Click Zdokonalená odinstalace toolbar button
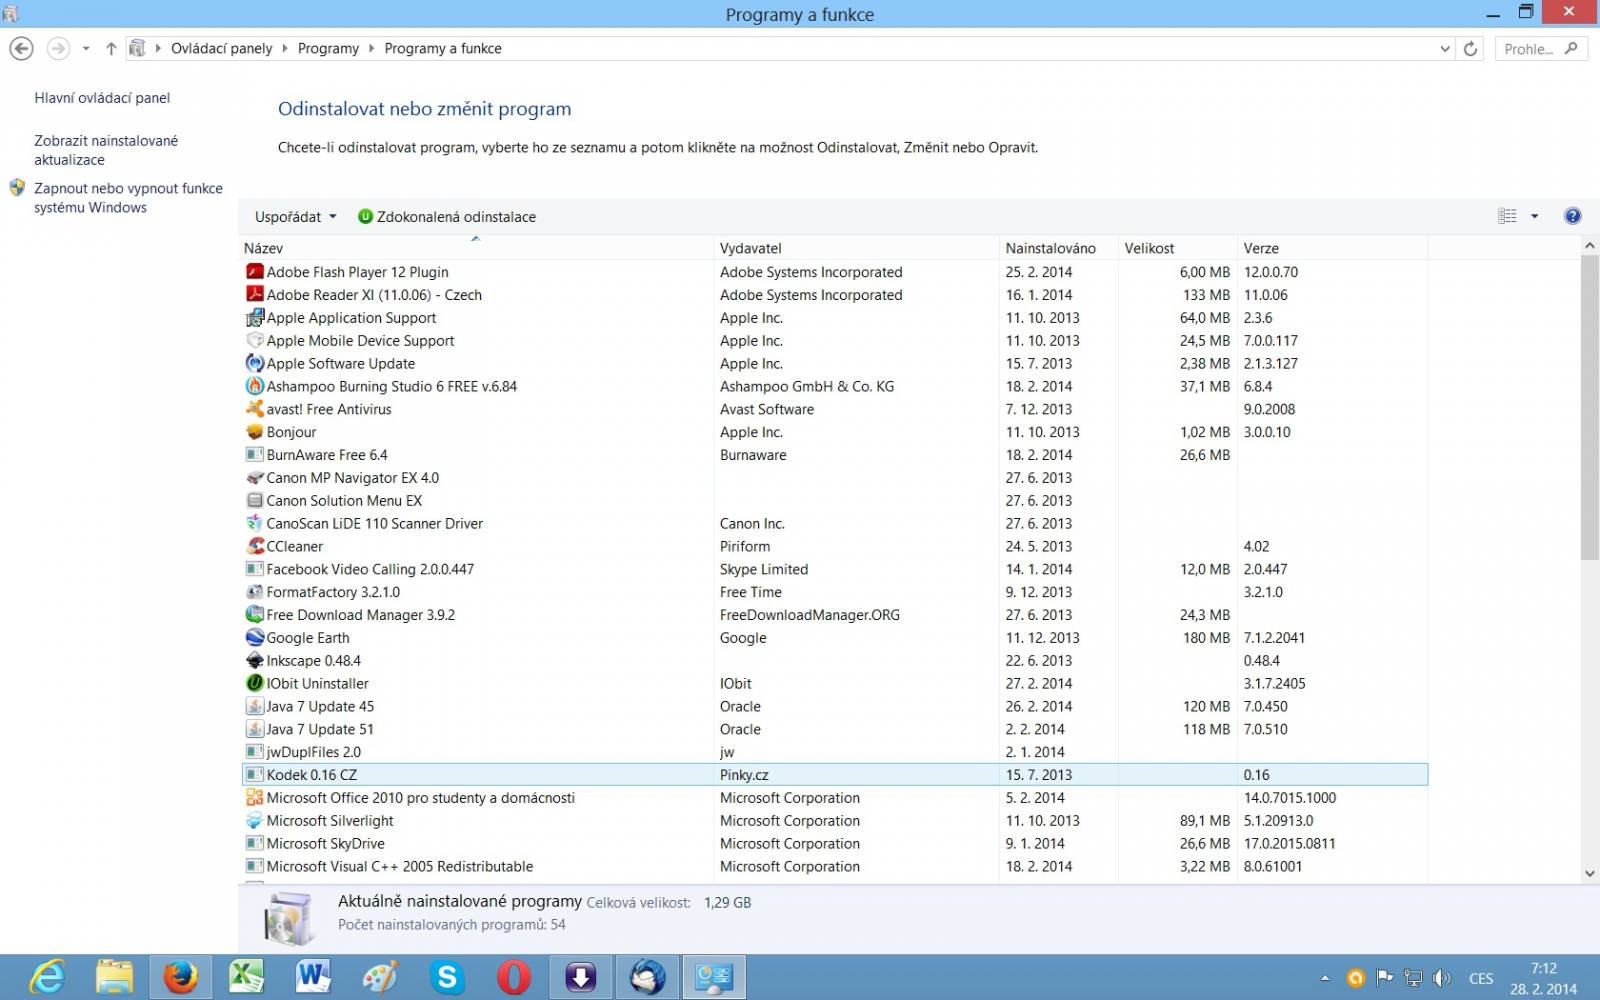The height and width of the screenshot is (1000, 1600). click(x=446, y=216)
